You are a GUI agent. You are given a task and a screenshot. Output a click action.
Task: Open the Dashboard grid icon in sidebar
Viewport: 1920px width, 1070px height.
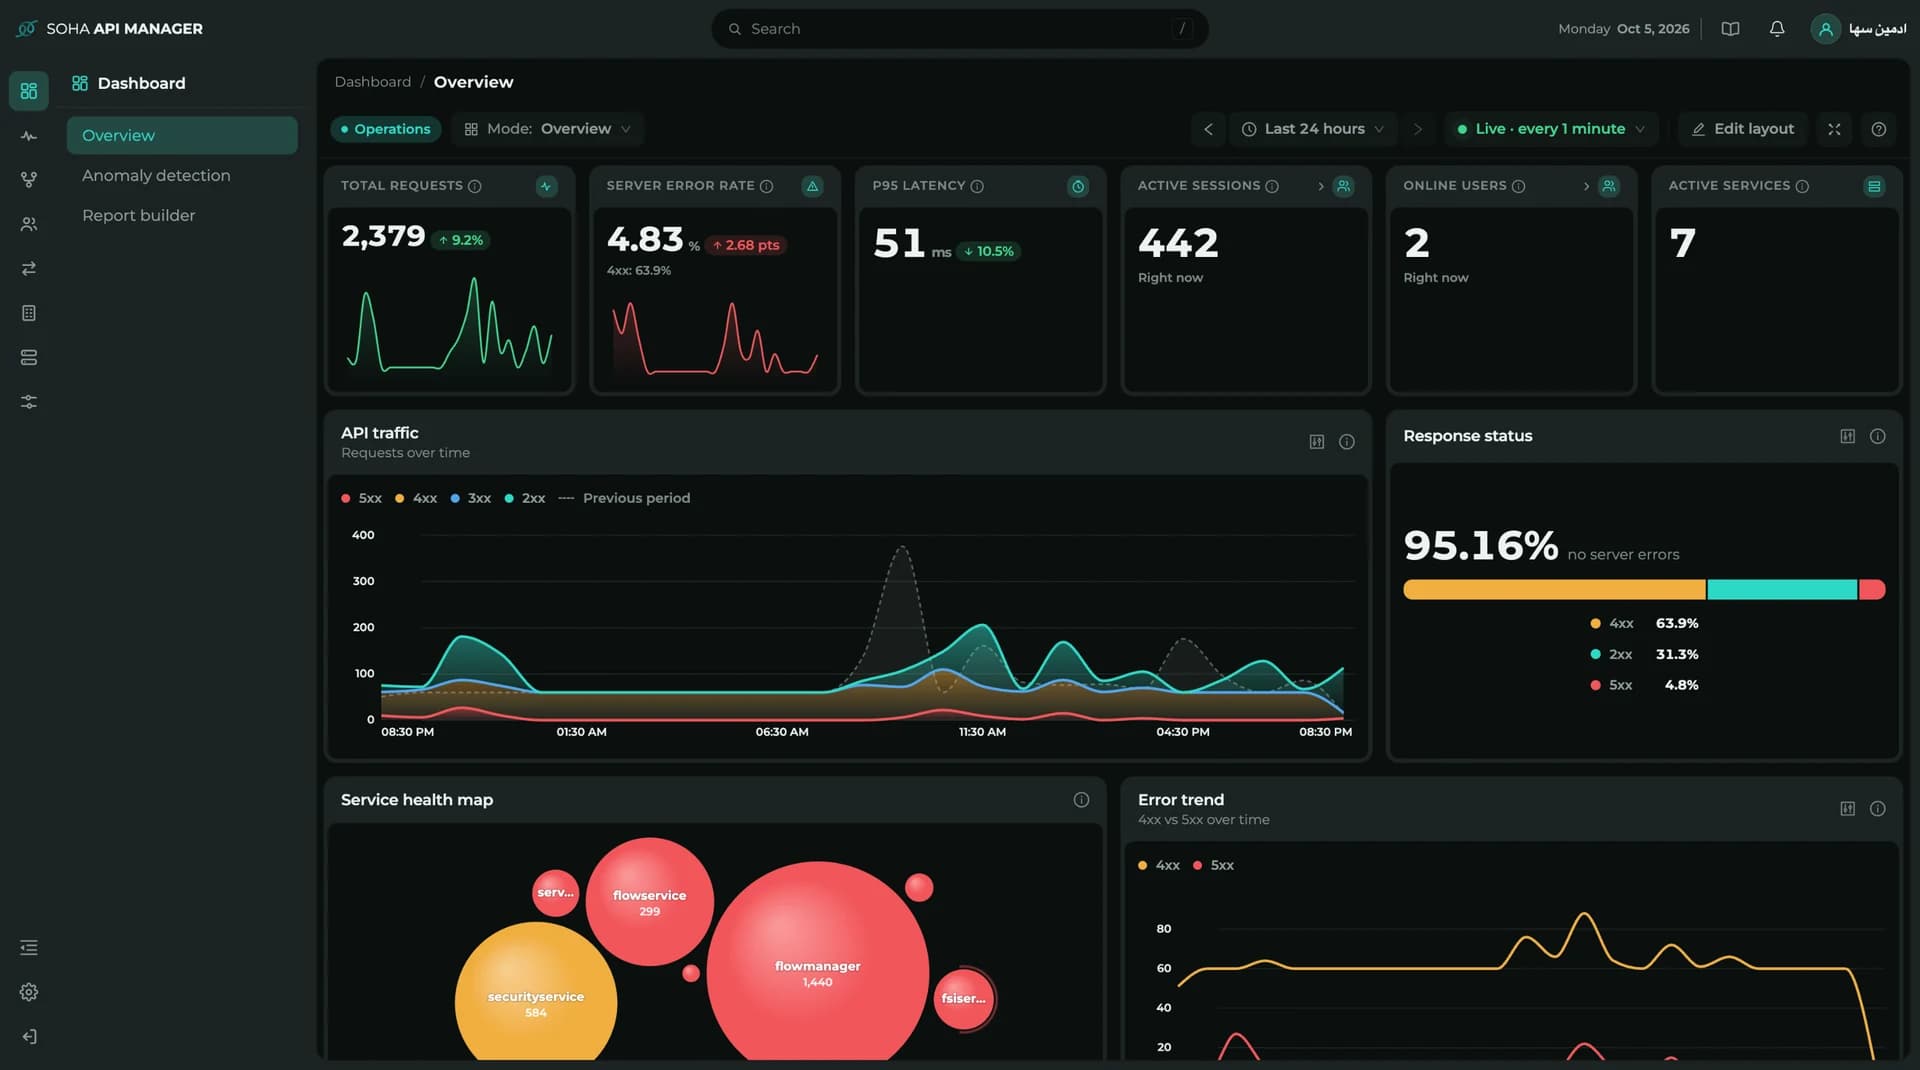pos(28,91)
